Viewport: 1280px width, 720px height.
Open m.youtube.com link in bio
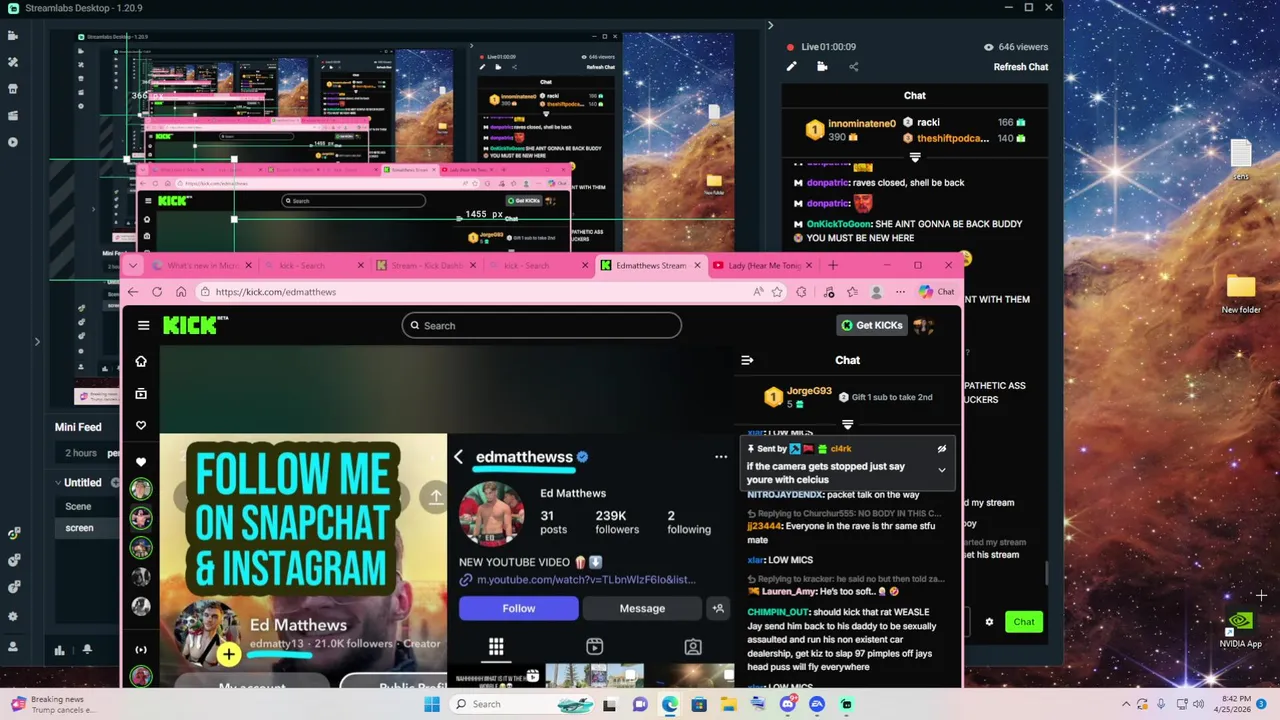coord(586,580)
